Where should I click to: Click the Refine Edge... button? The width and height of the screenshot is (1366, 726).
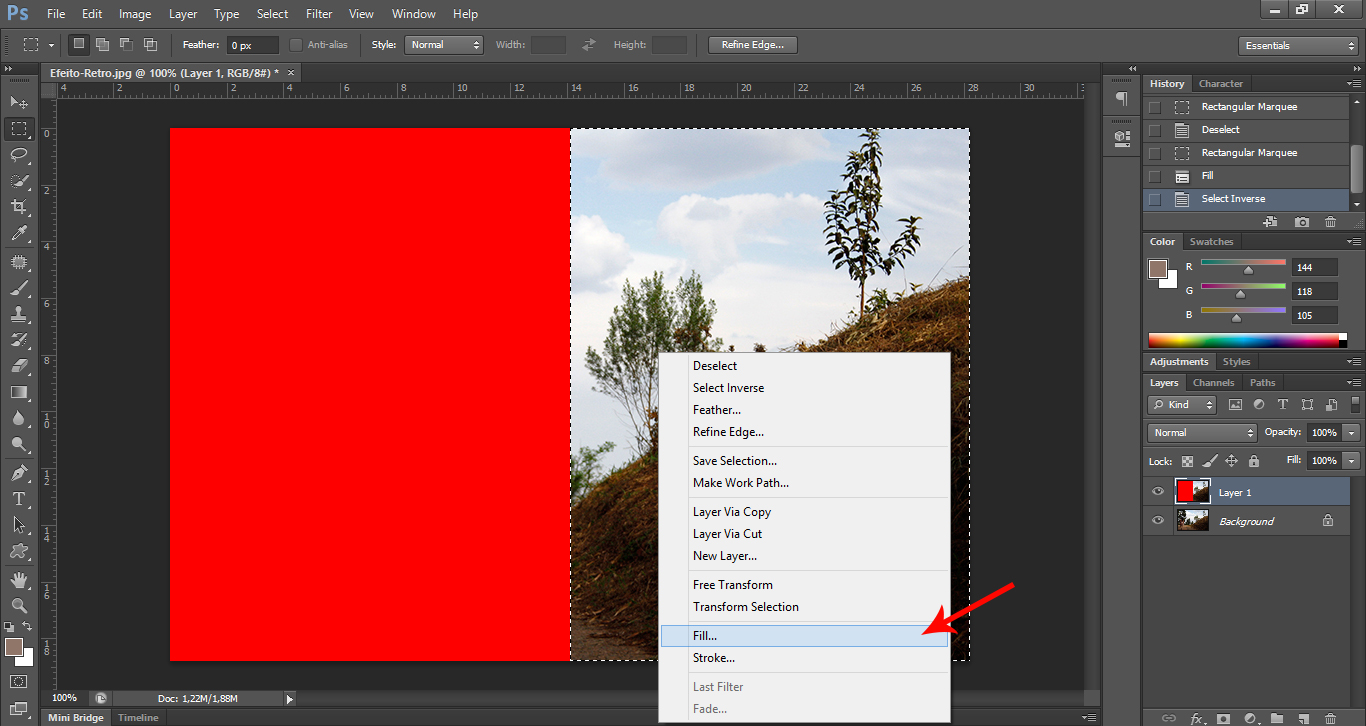753,45
